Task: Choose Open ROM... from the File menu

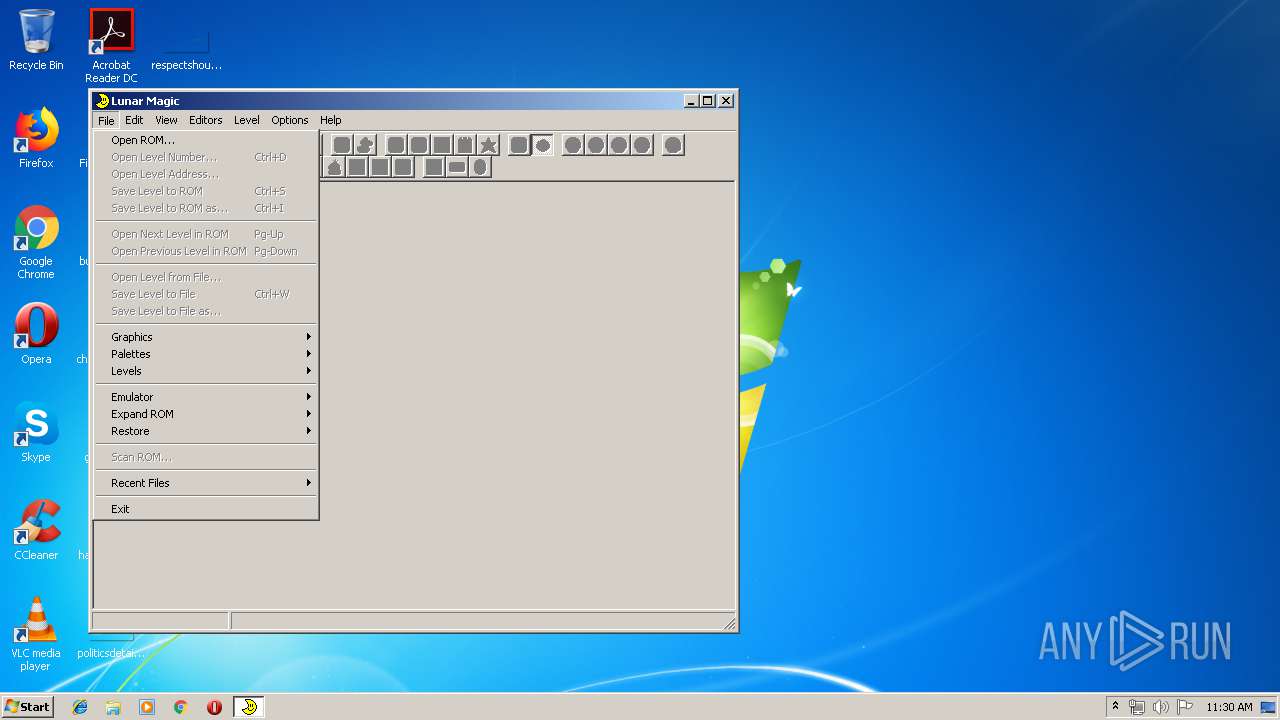Action: tap(206, 140)
